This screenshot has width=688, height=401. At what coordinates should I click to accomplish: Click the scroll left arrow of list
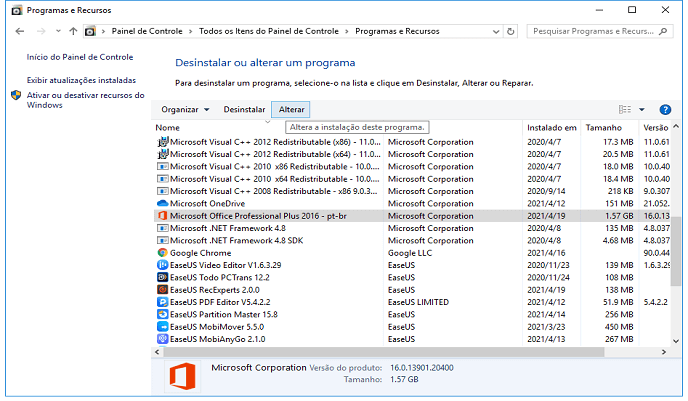pos(158,352)
